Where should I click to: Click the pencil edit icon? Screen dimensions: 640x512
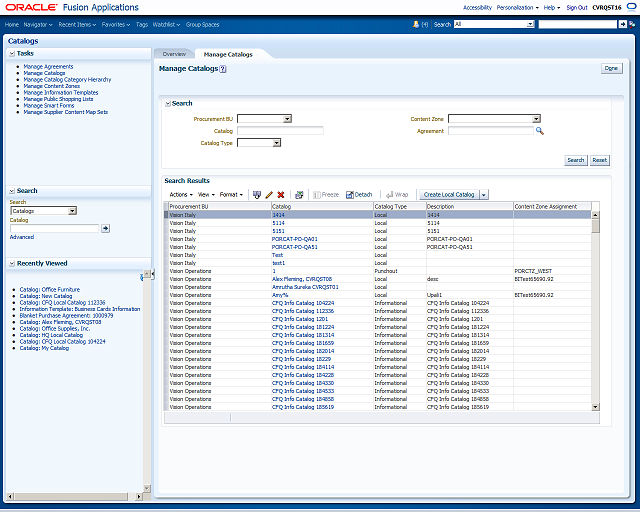click(269, 195)
